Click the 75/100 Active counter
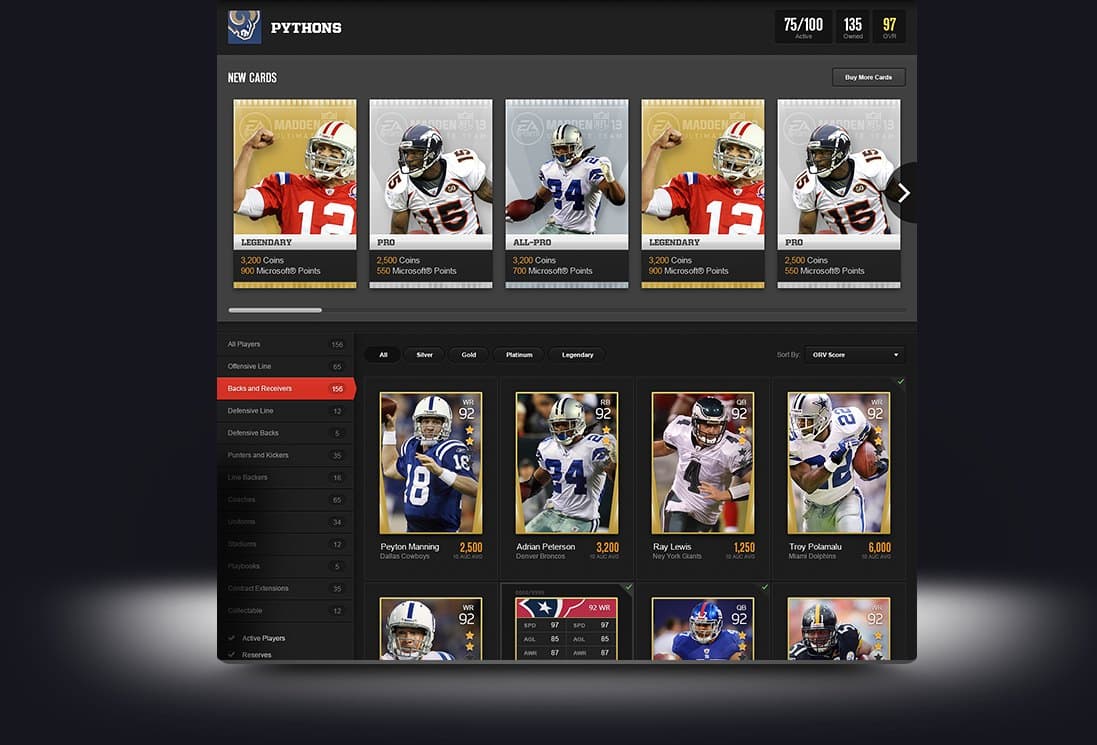Image resolution: width=1097 pixels, height=745 pixels. (803, 27)
